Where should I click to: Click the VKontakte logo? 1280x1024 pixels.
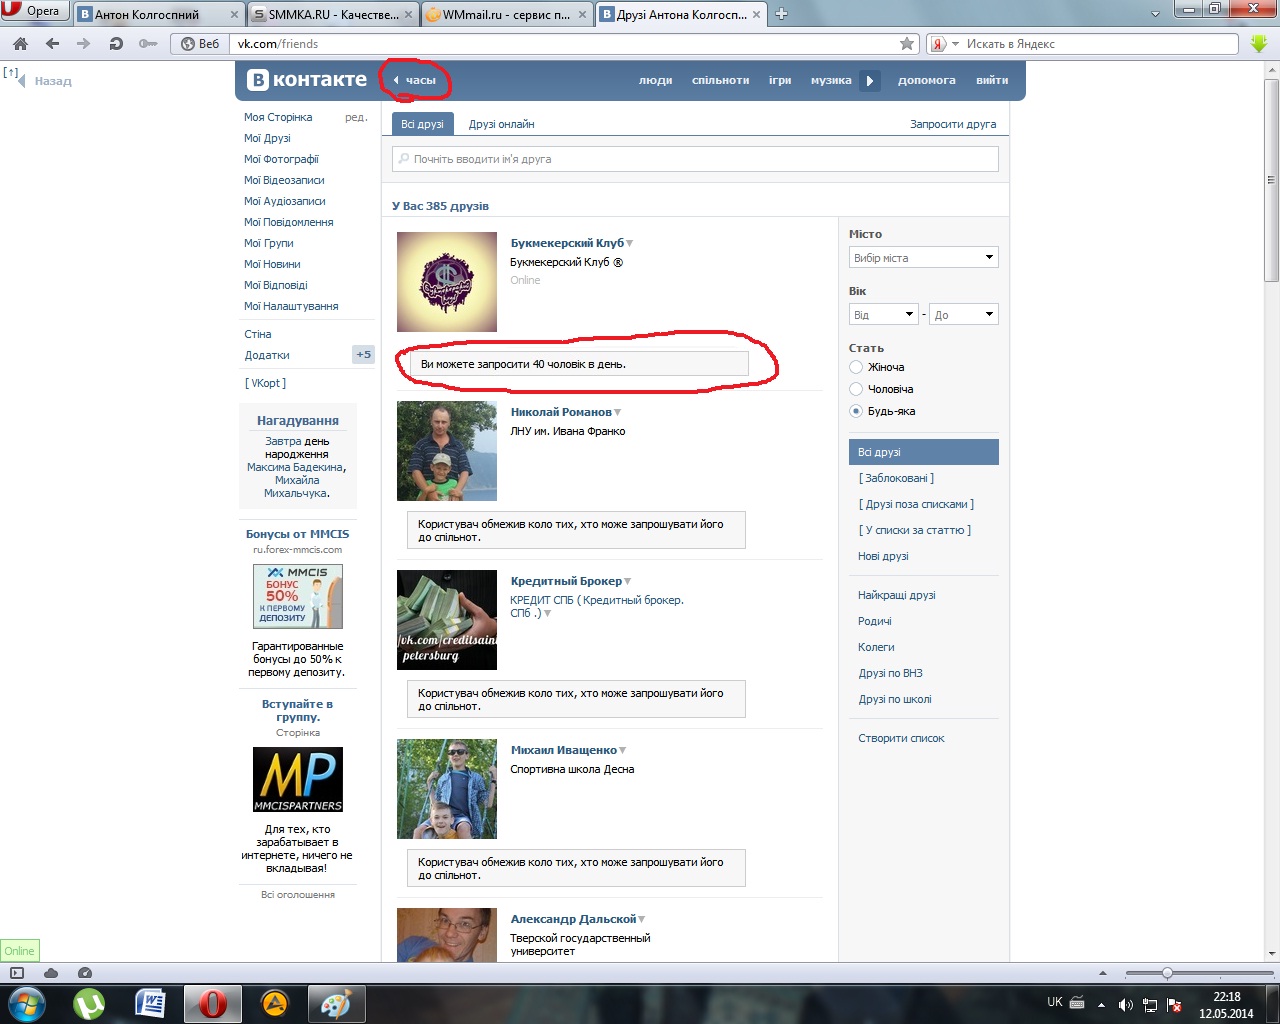click(x=307, y=80)
